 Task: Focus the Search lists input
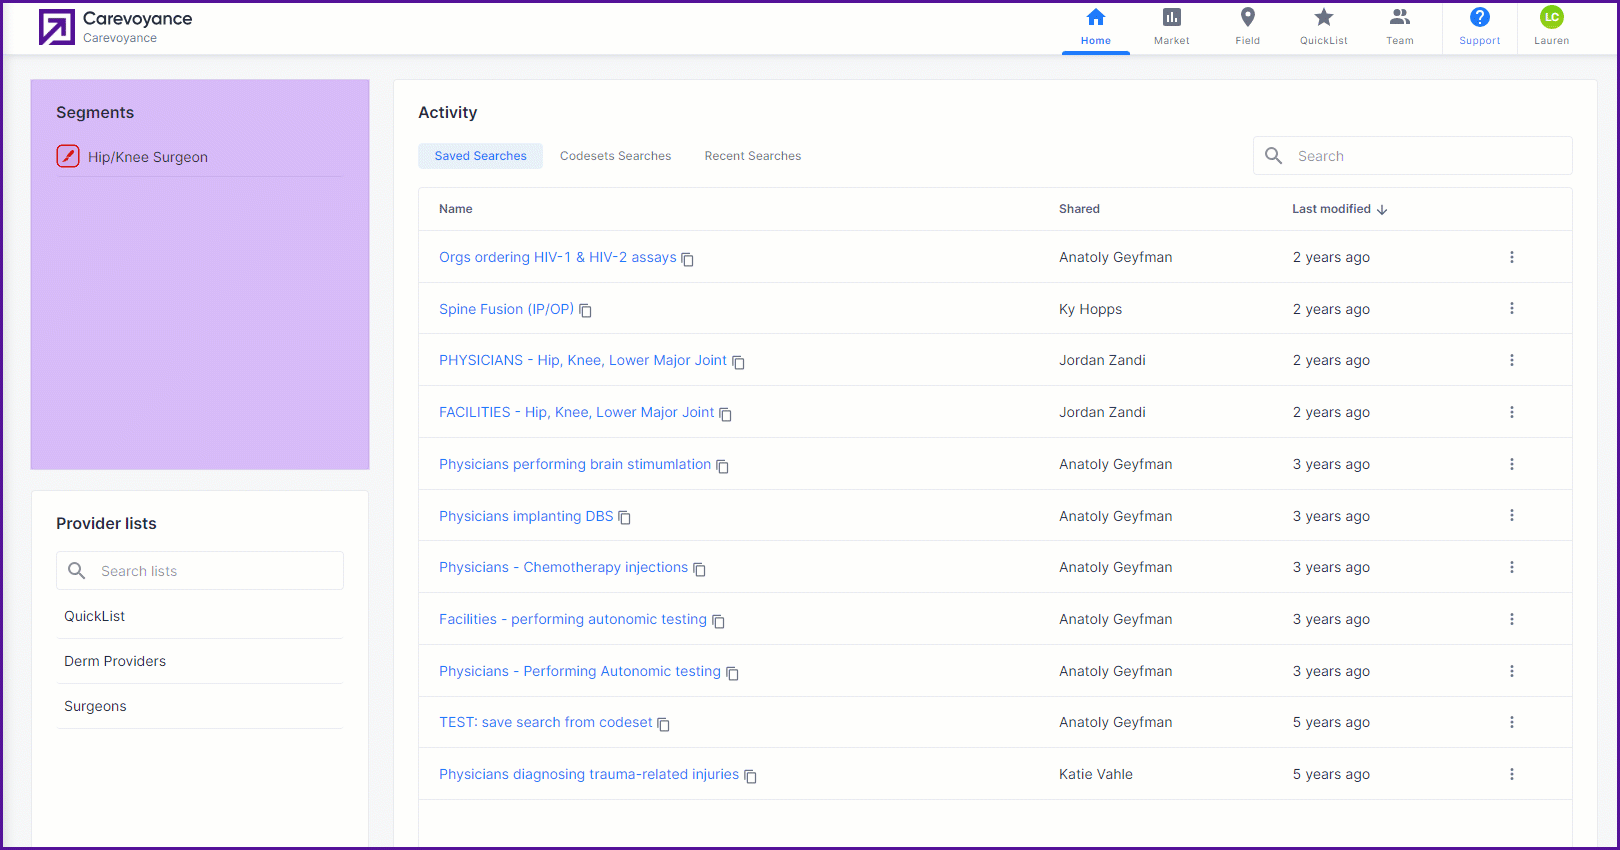pyautogui.click(x=199, y=571)
